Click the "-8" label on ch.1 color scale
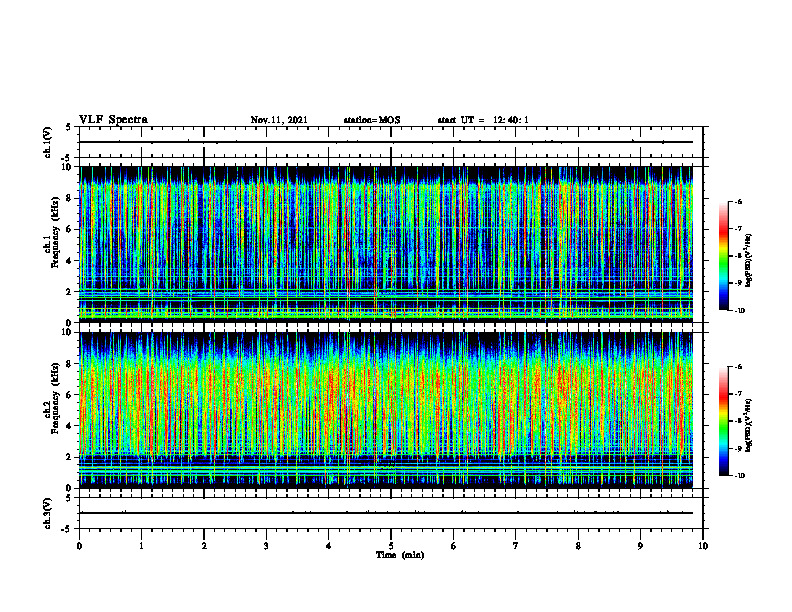 [x=738, y=256]
